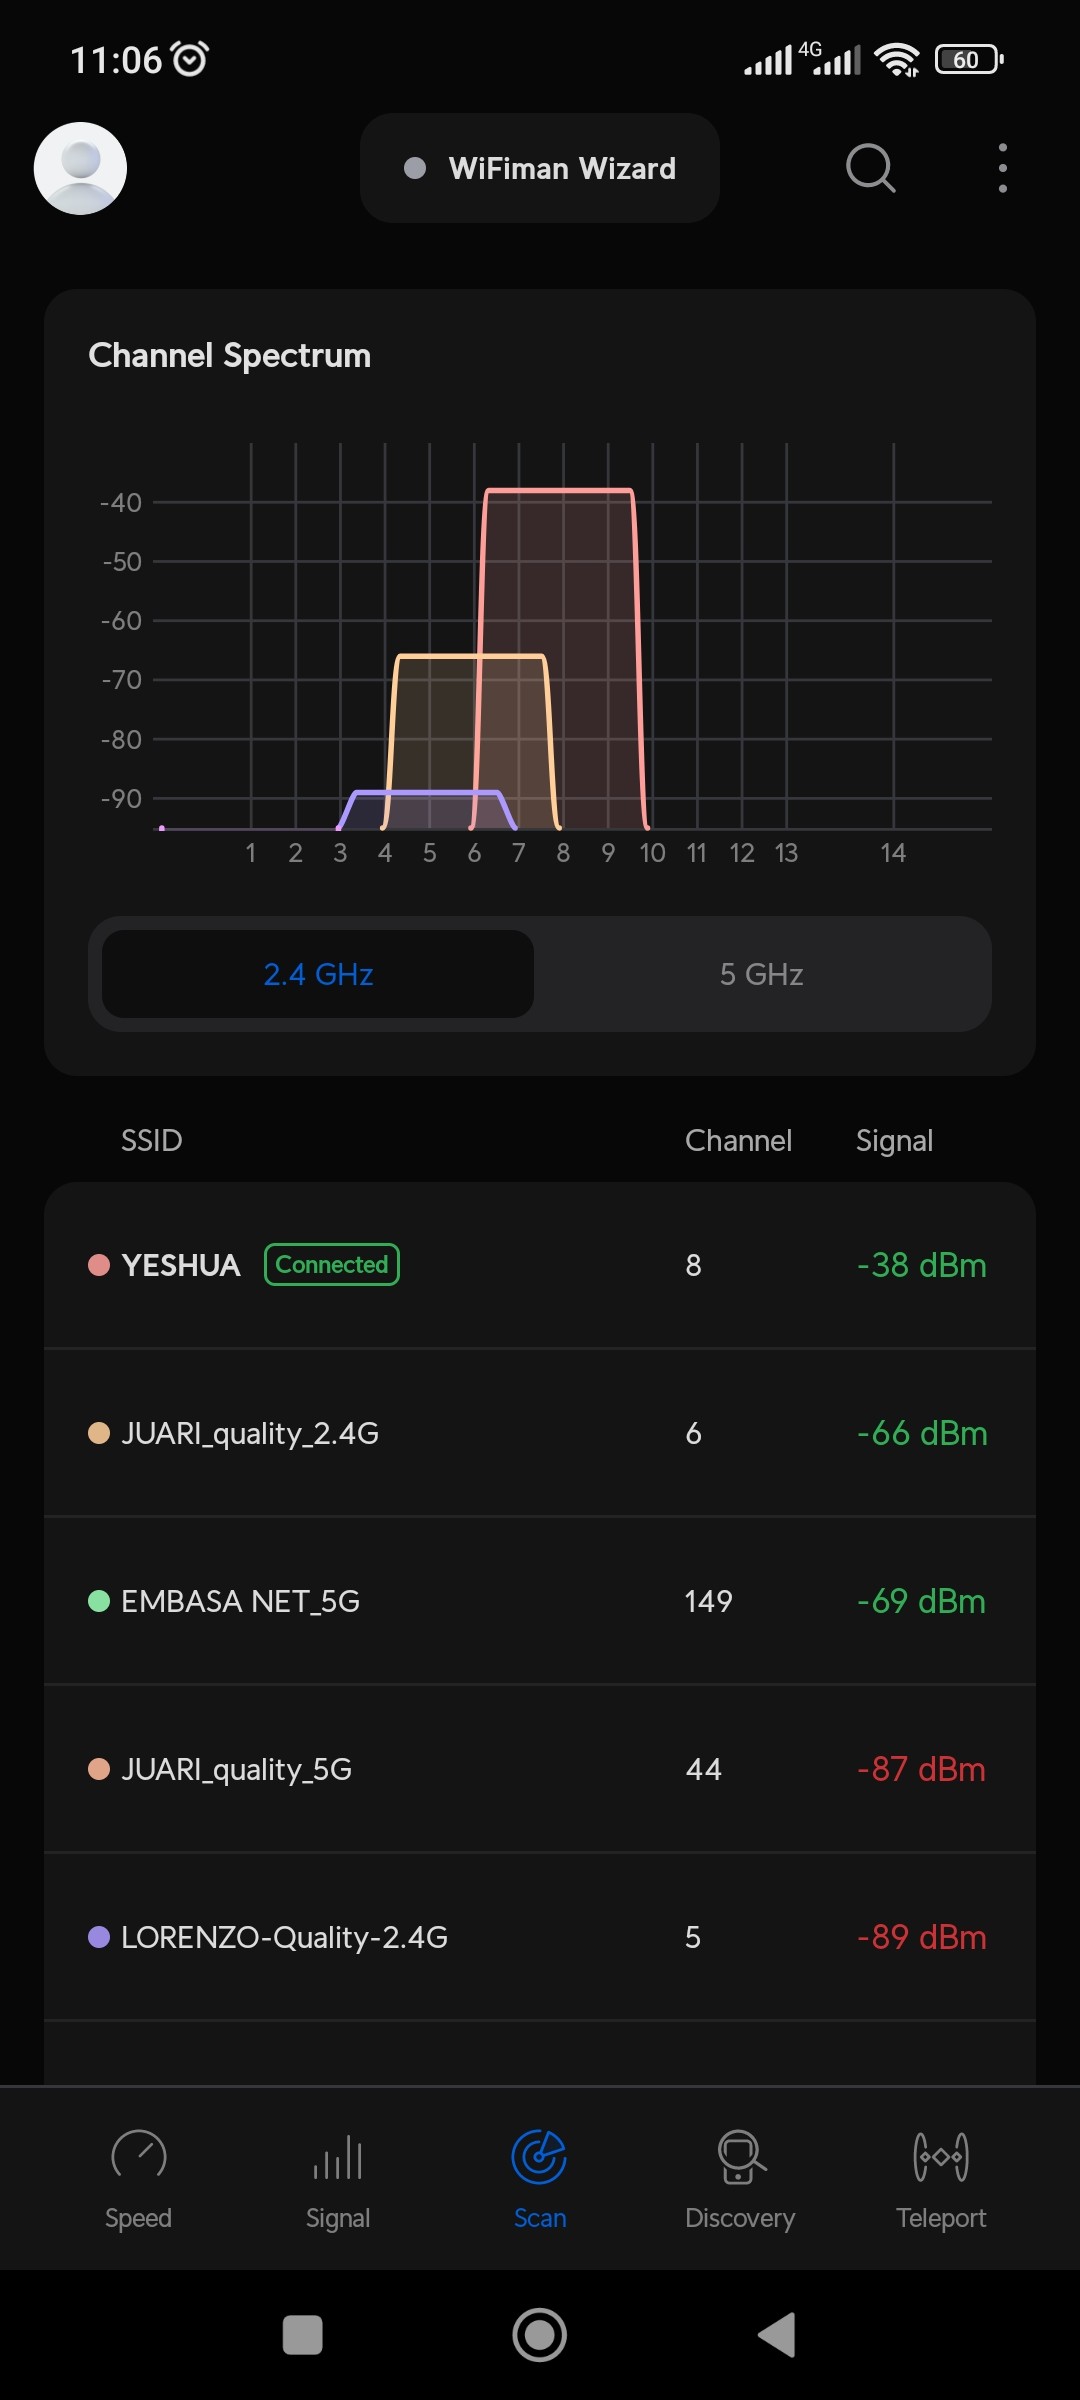Open the Discovery tab icon

point(740,2156)
